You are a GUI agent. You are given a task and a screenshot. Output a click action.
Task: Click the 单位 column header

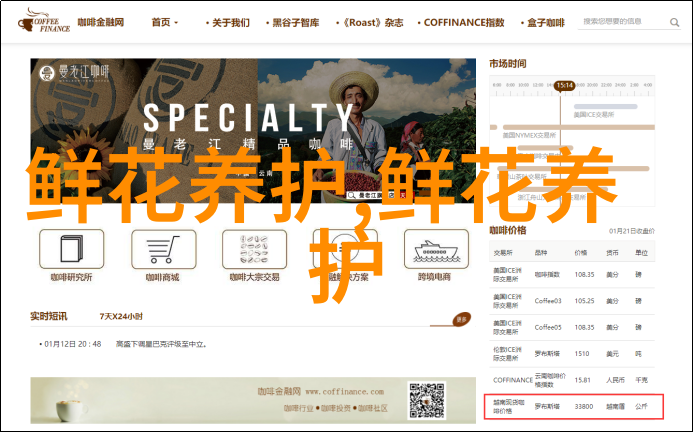click(641, 253)
